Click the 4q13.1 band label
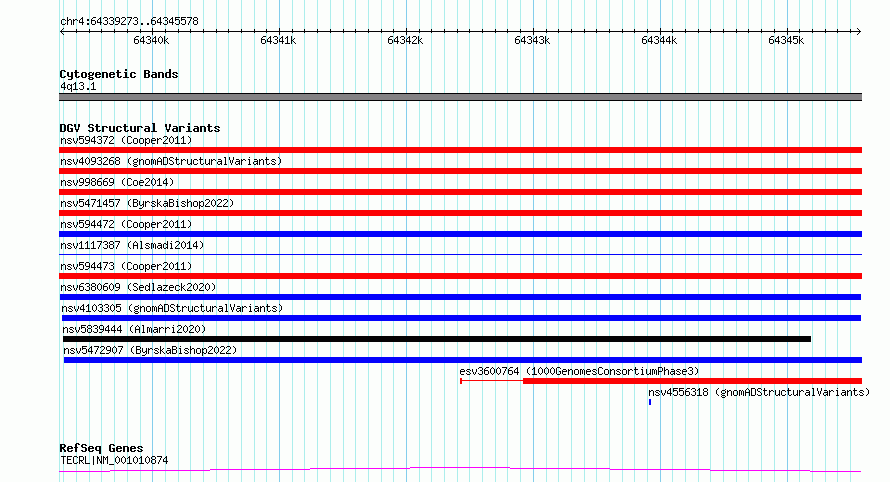 (x=78, y=86)
